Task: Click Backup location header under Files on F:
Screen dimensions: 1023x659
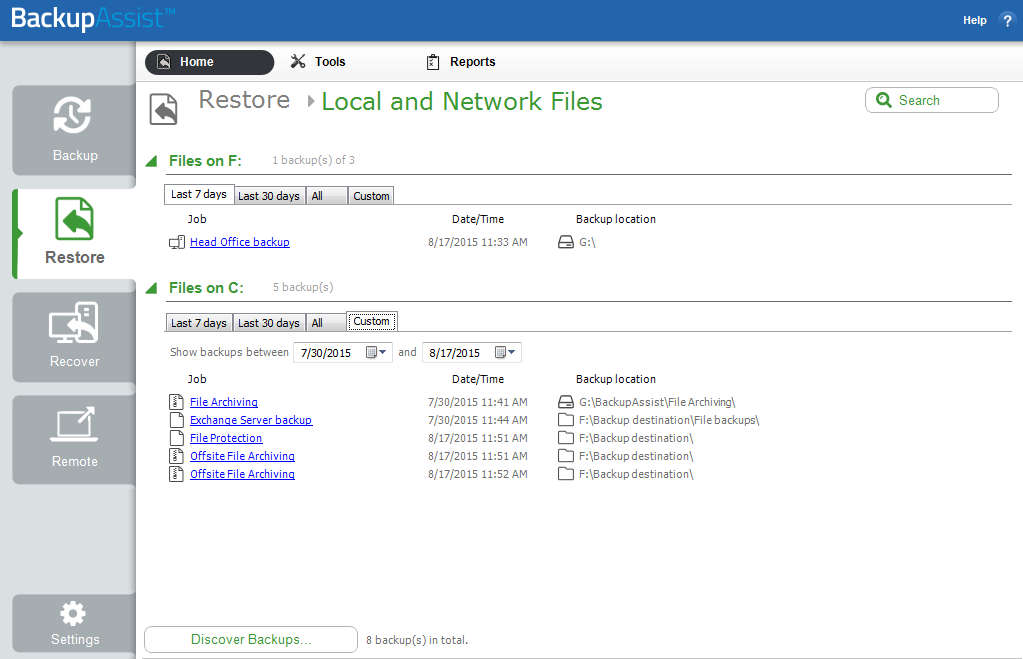Action: coord(615,219)
